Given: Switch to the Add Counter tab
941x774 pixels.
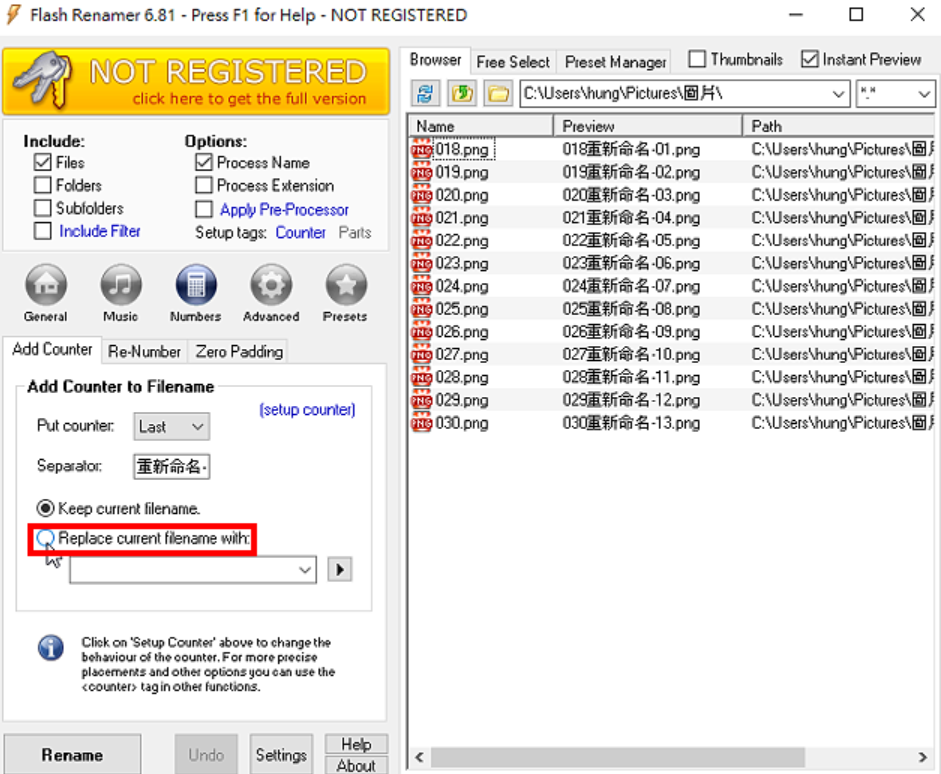Looking at the screenshot, I should point(52,350).
